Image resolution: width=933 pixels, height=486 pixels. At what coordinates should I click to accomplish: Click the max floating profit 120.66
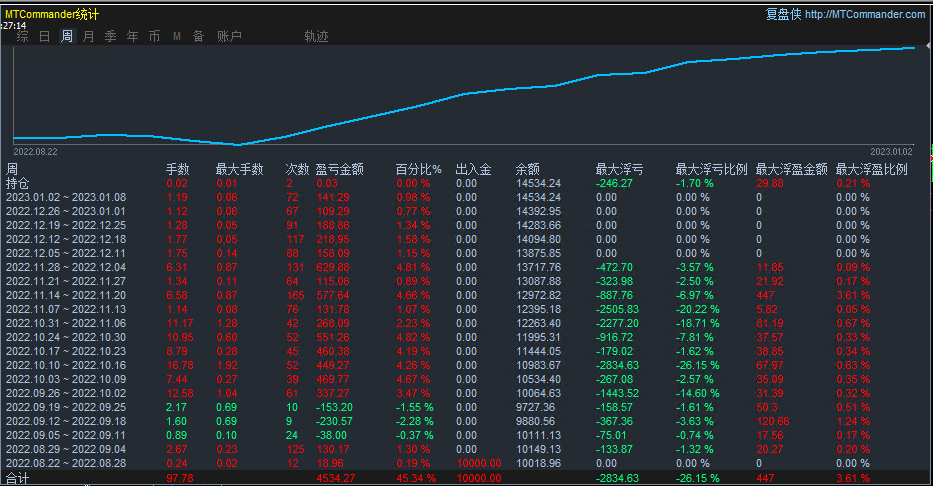pyautogui.click(x=773, y=421)
